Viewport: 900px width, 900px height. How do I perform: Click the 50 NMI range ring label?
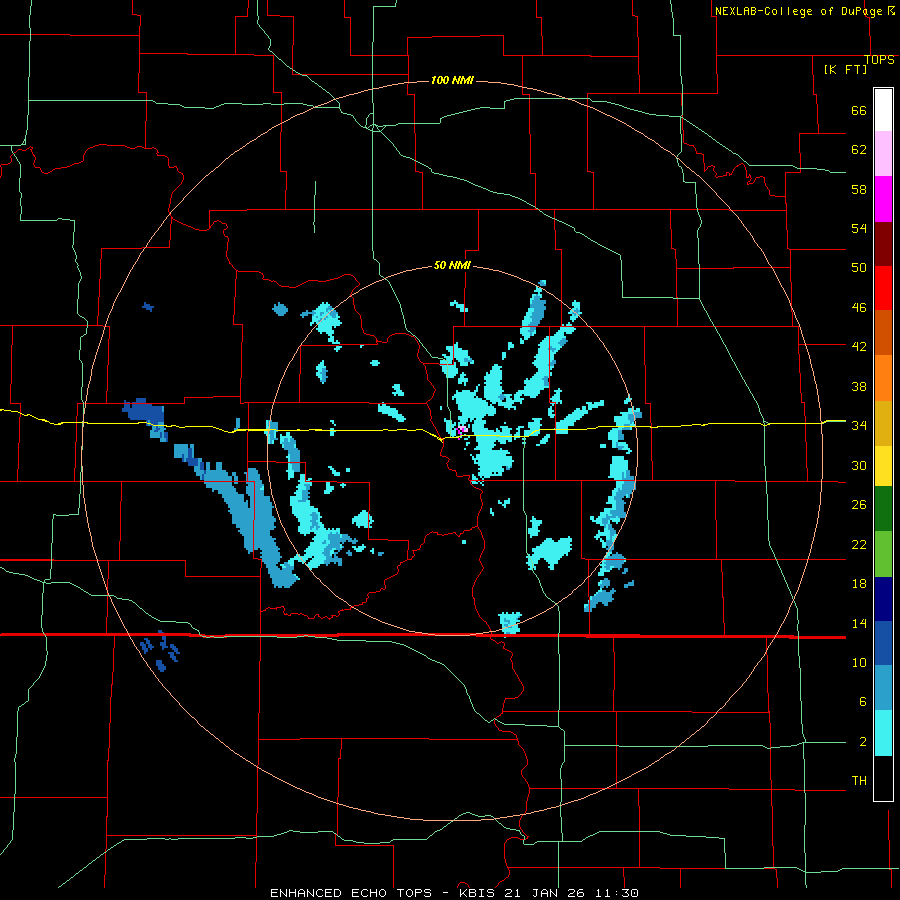tap(452, 265)
